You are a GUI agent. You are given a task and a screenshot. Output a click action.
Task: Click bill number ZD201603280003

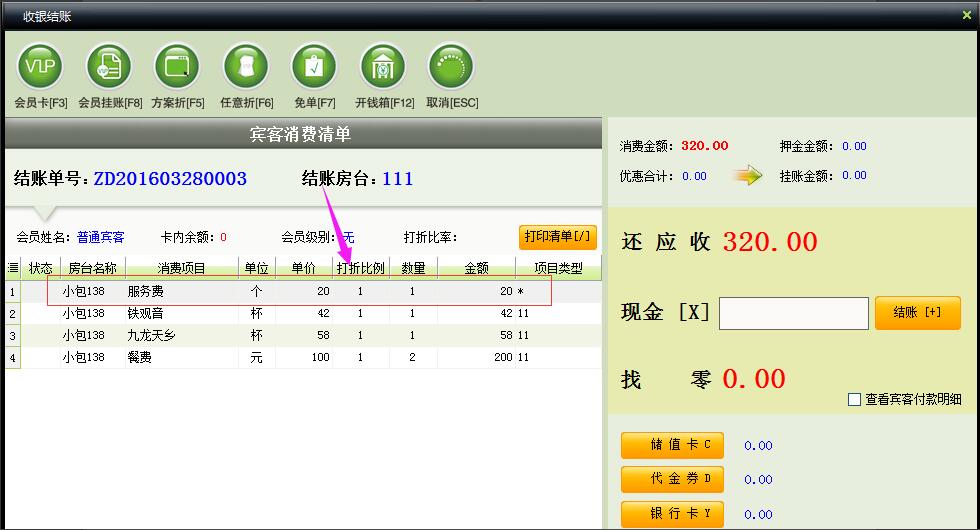point(170,179)
